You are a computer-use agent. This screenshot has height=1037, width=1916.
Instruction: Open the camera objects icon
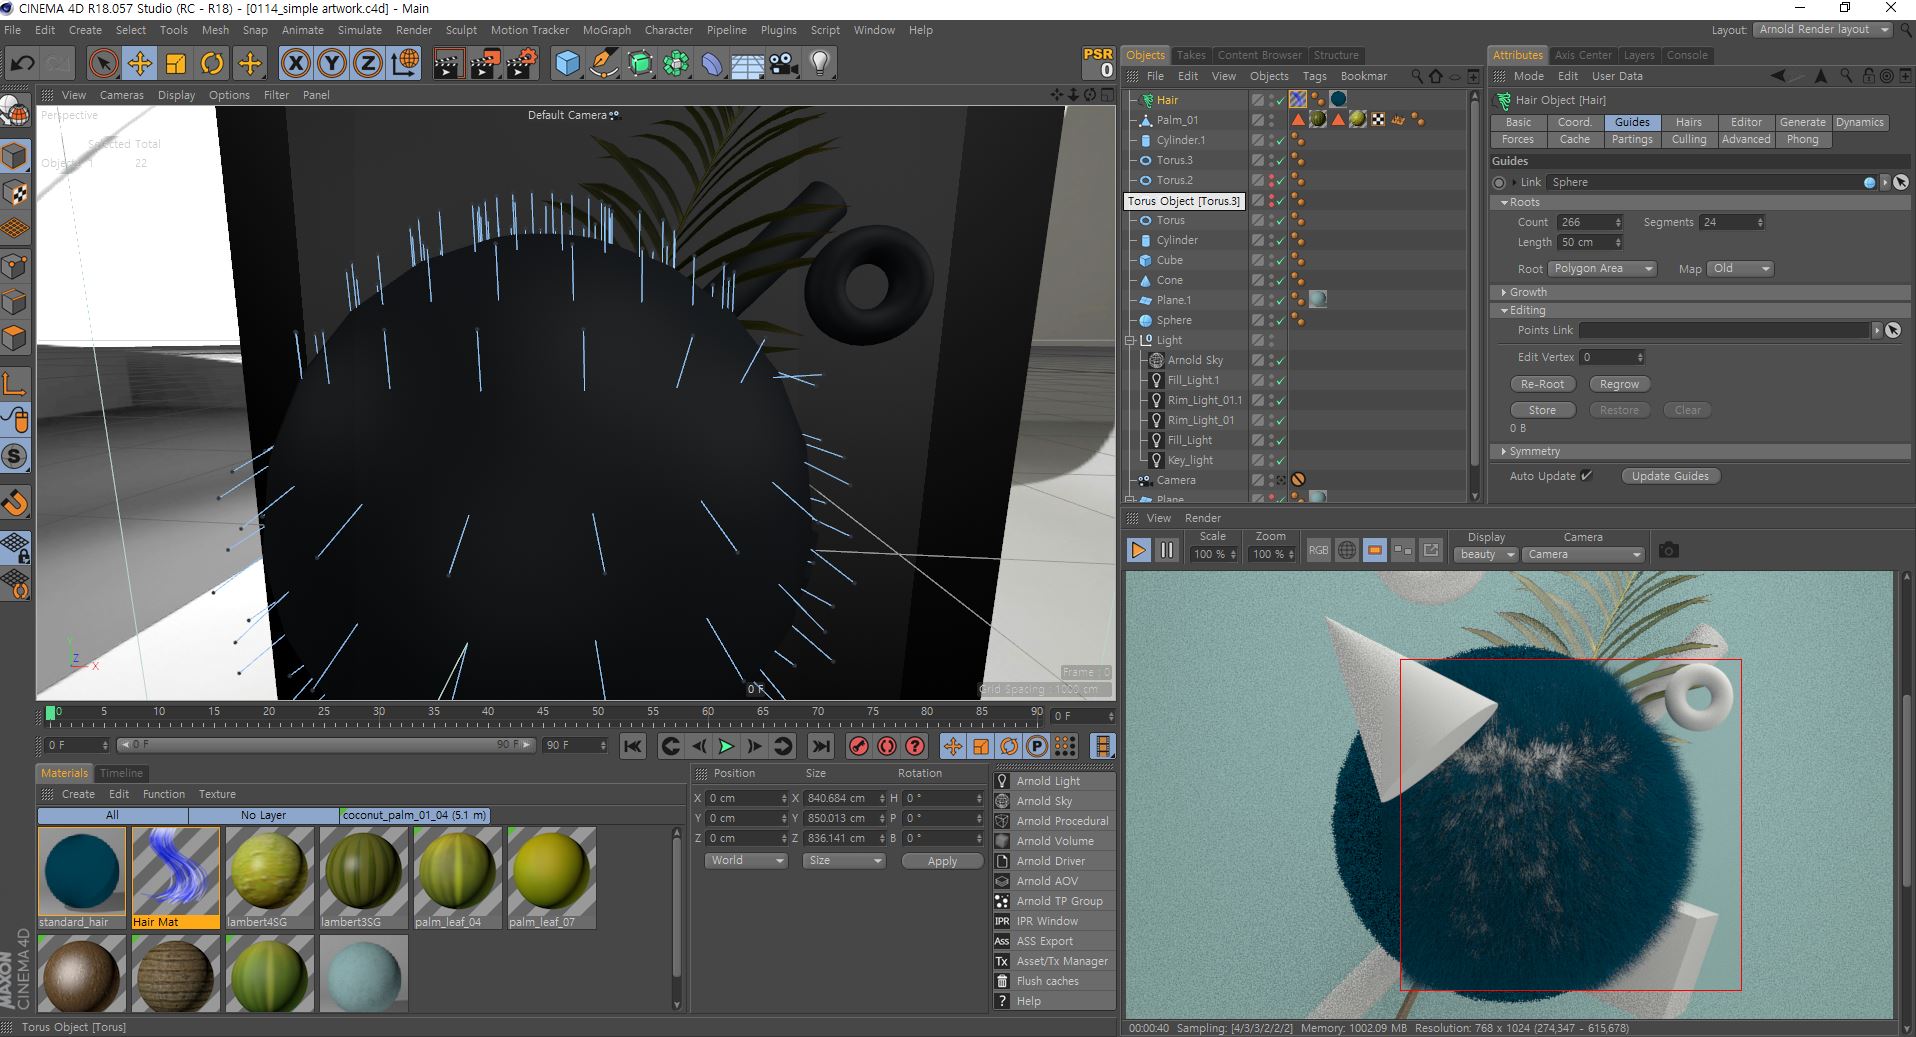[x=784, y=64]
